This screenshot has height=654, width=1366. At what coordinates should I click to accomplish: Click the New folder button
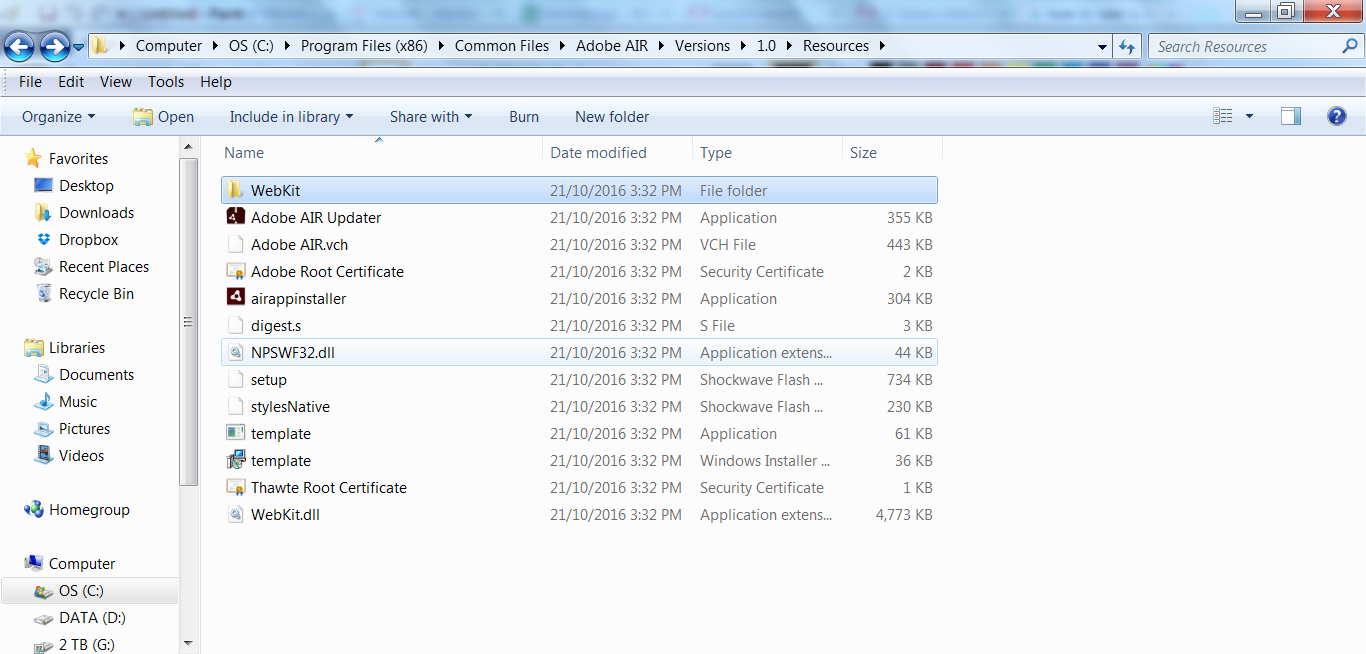[612, 117]
